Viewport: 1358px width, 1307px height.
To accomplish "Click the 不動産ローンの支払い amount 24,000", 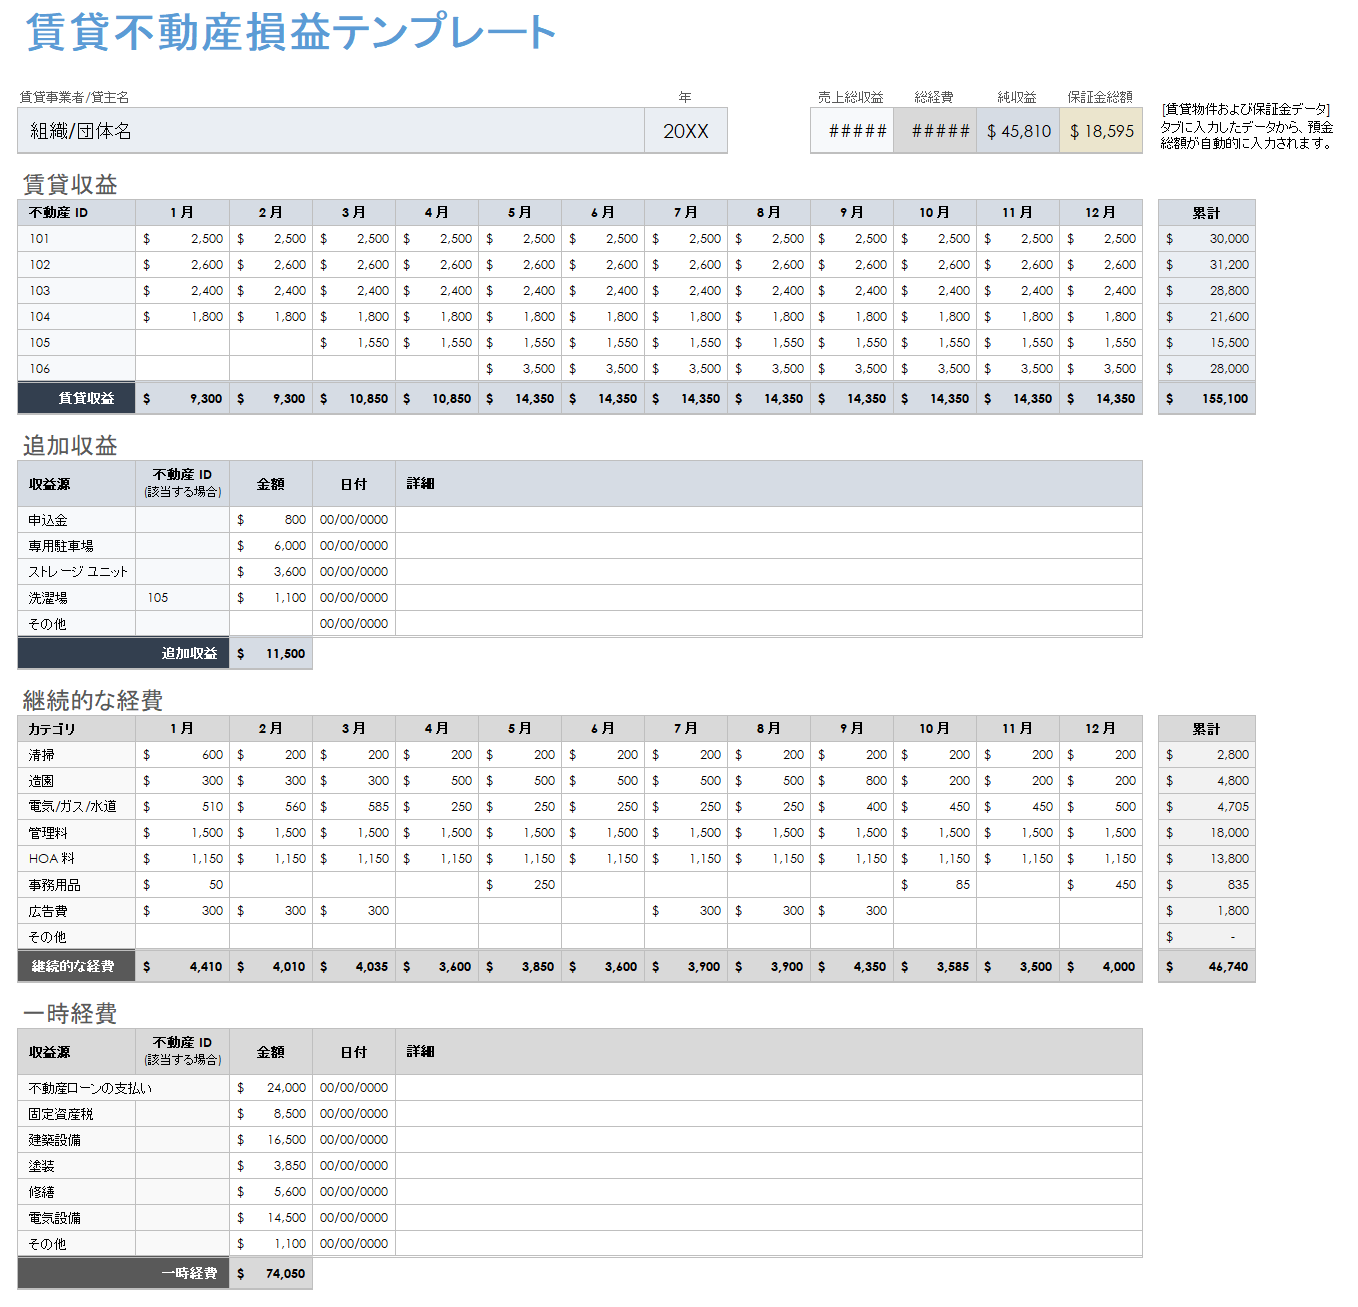I will pos(271,1088).
